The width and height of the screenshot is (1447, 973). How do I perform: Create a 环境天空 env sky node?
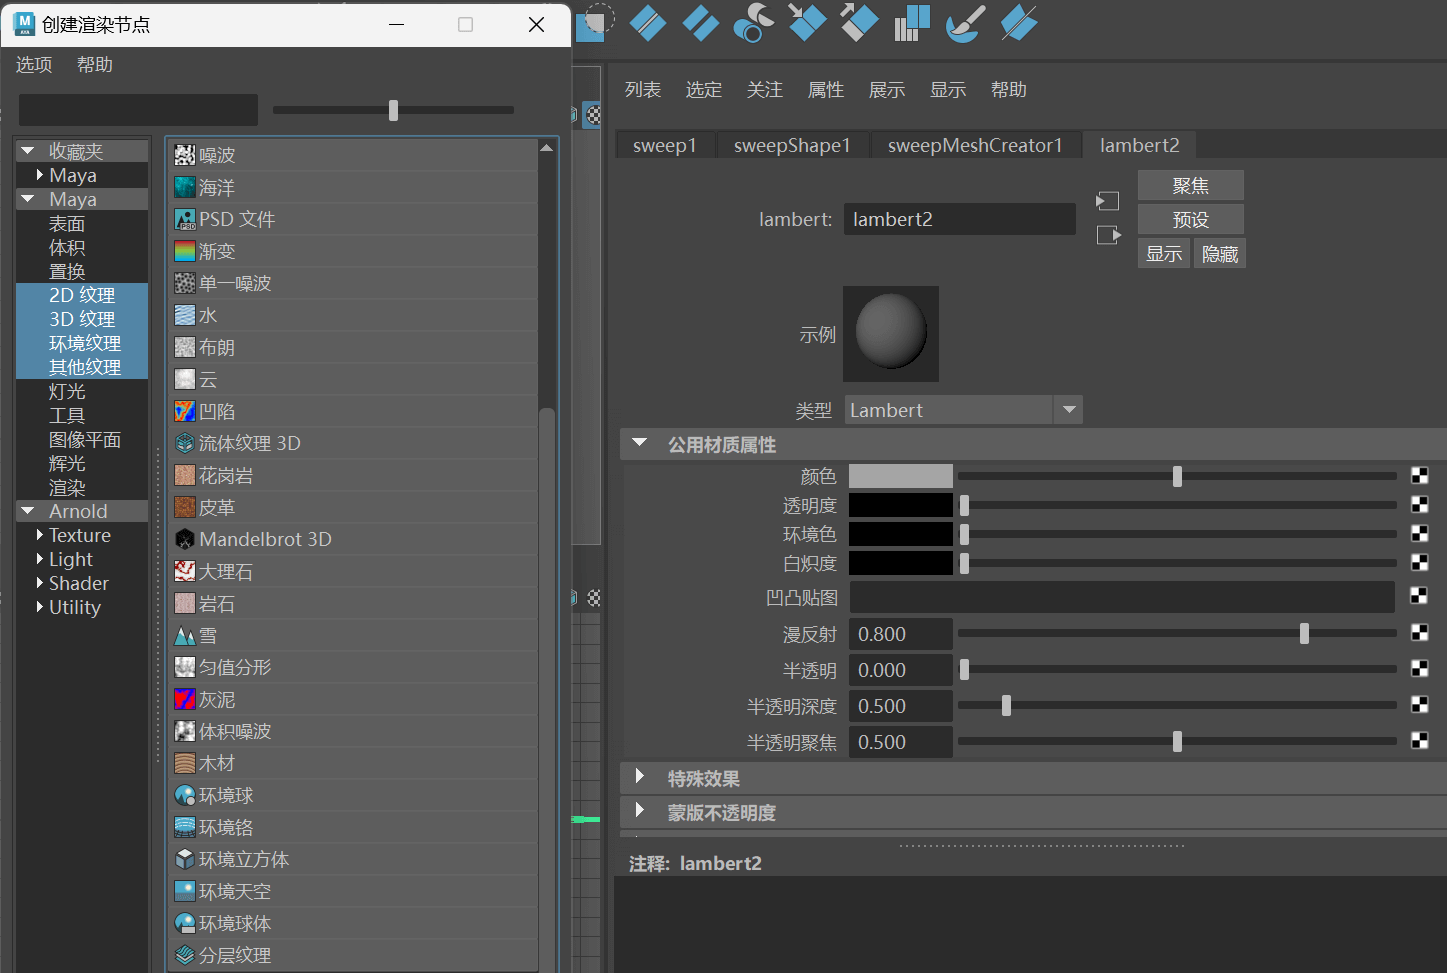(352, 891)
